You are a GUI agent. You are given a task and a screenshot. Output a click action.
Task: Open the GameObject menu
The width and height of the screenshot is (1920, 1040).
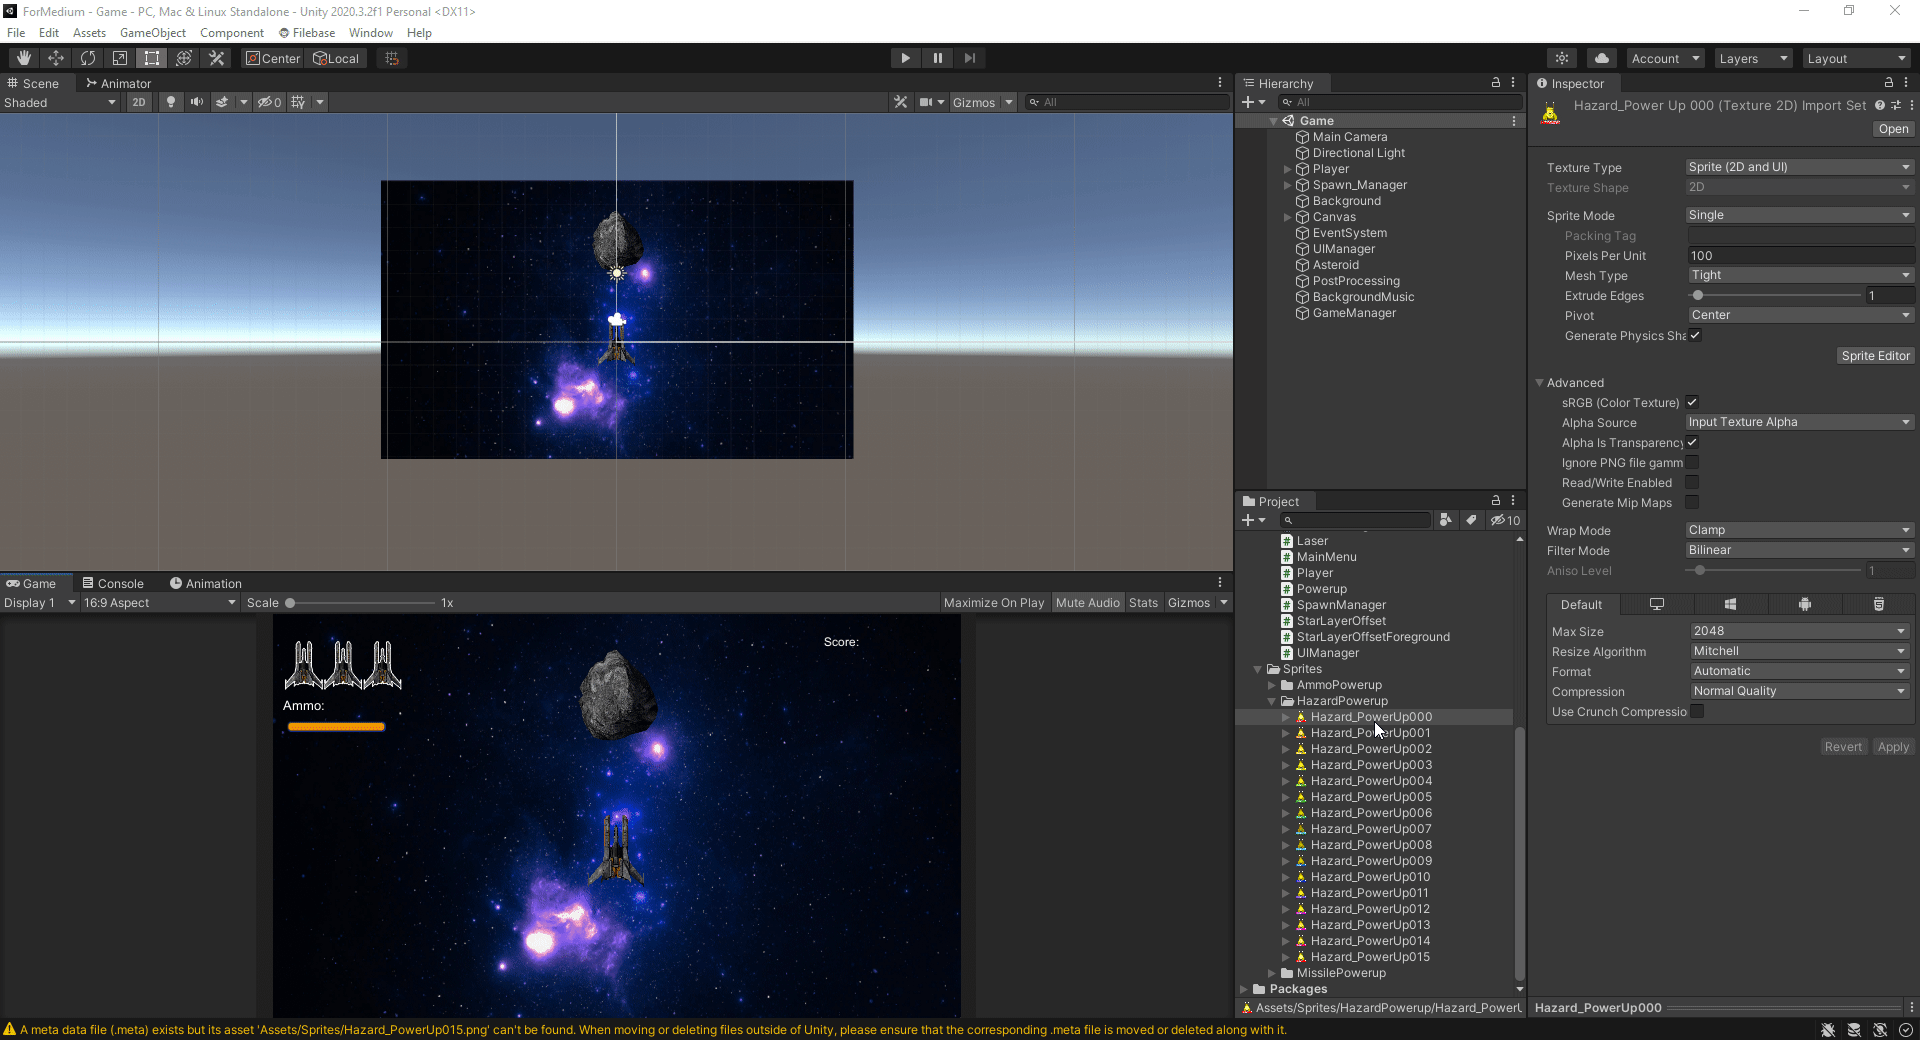153,33
